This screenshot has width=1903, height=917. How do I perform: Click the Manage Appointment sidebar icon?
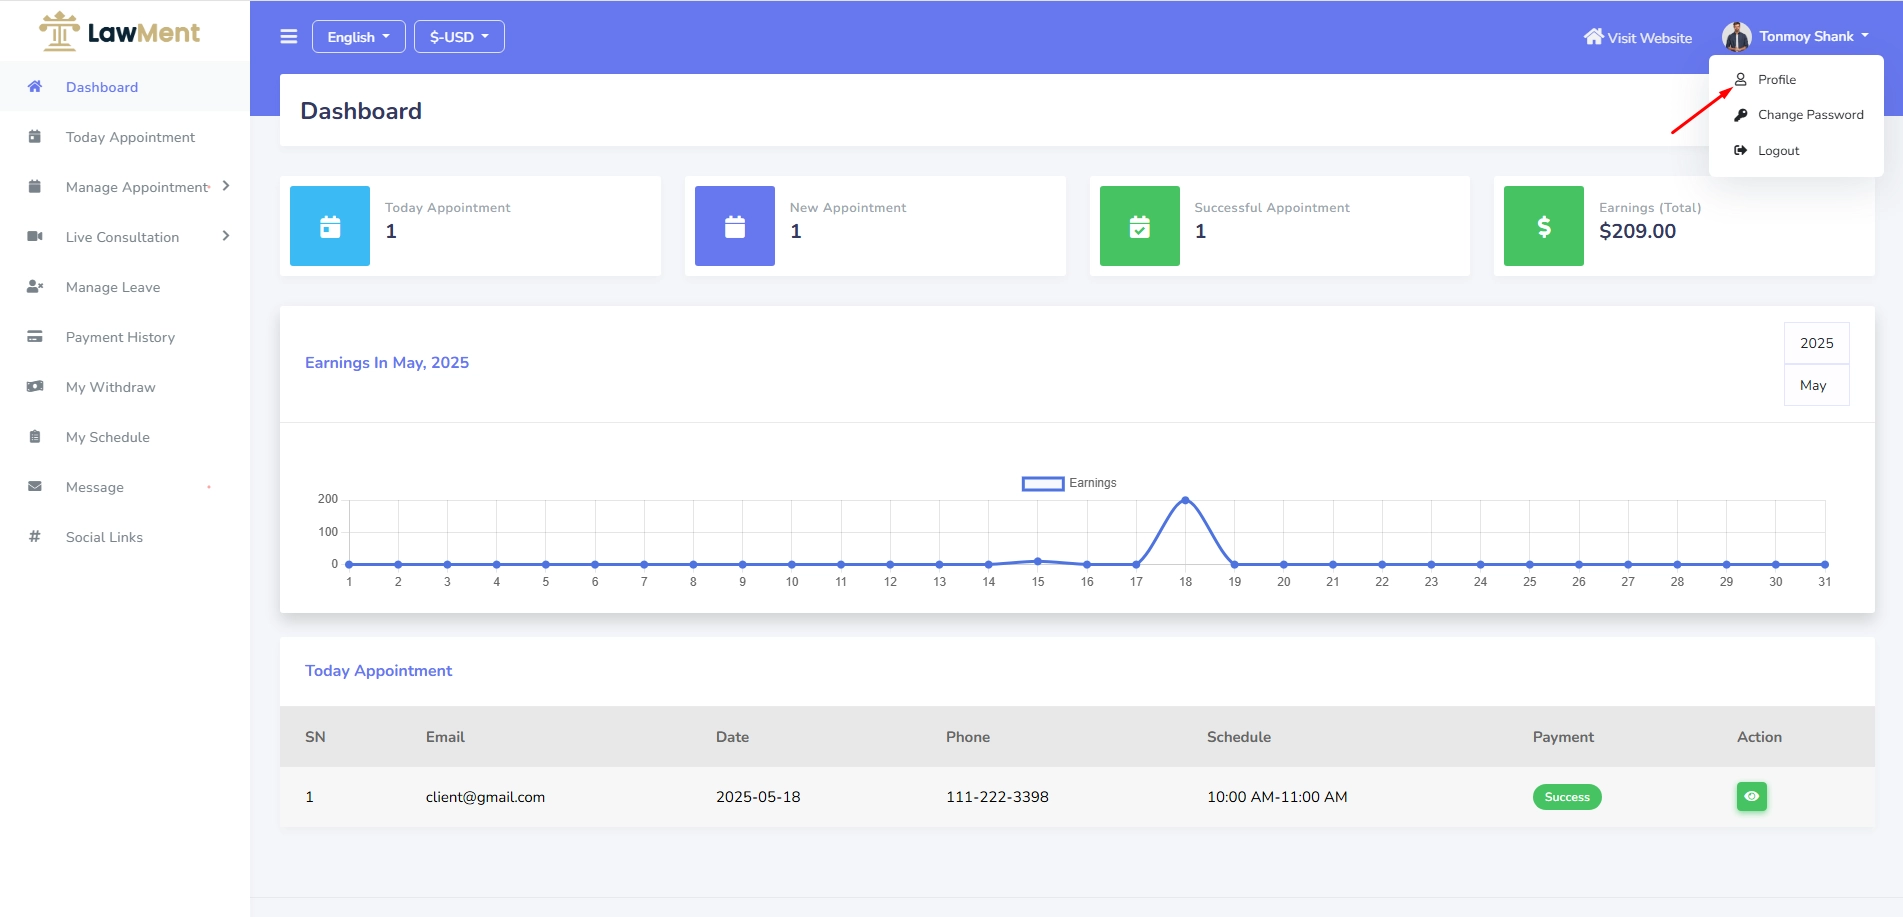pos(35,187)
